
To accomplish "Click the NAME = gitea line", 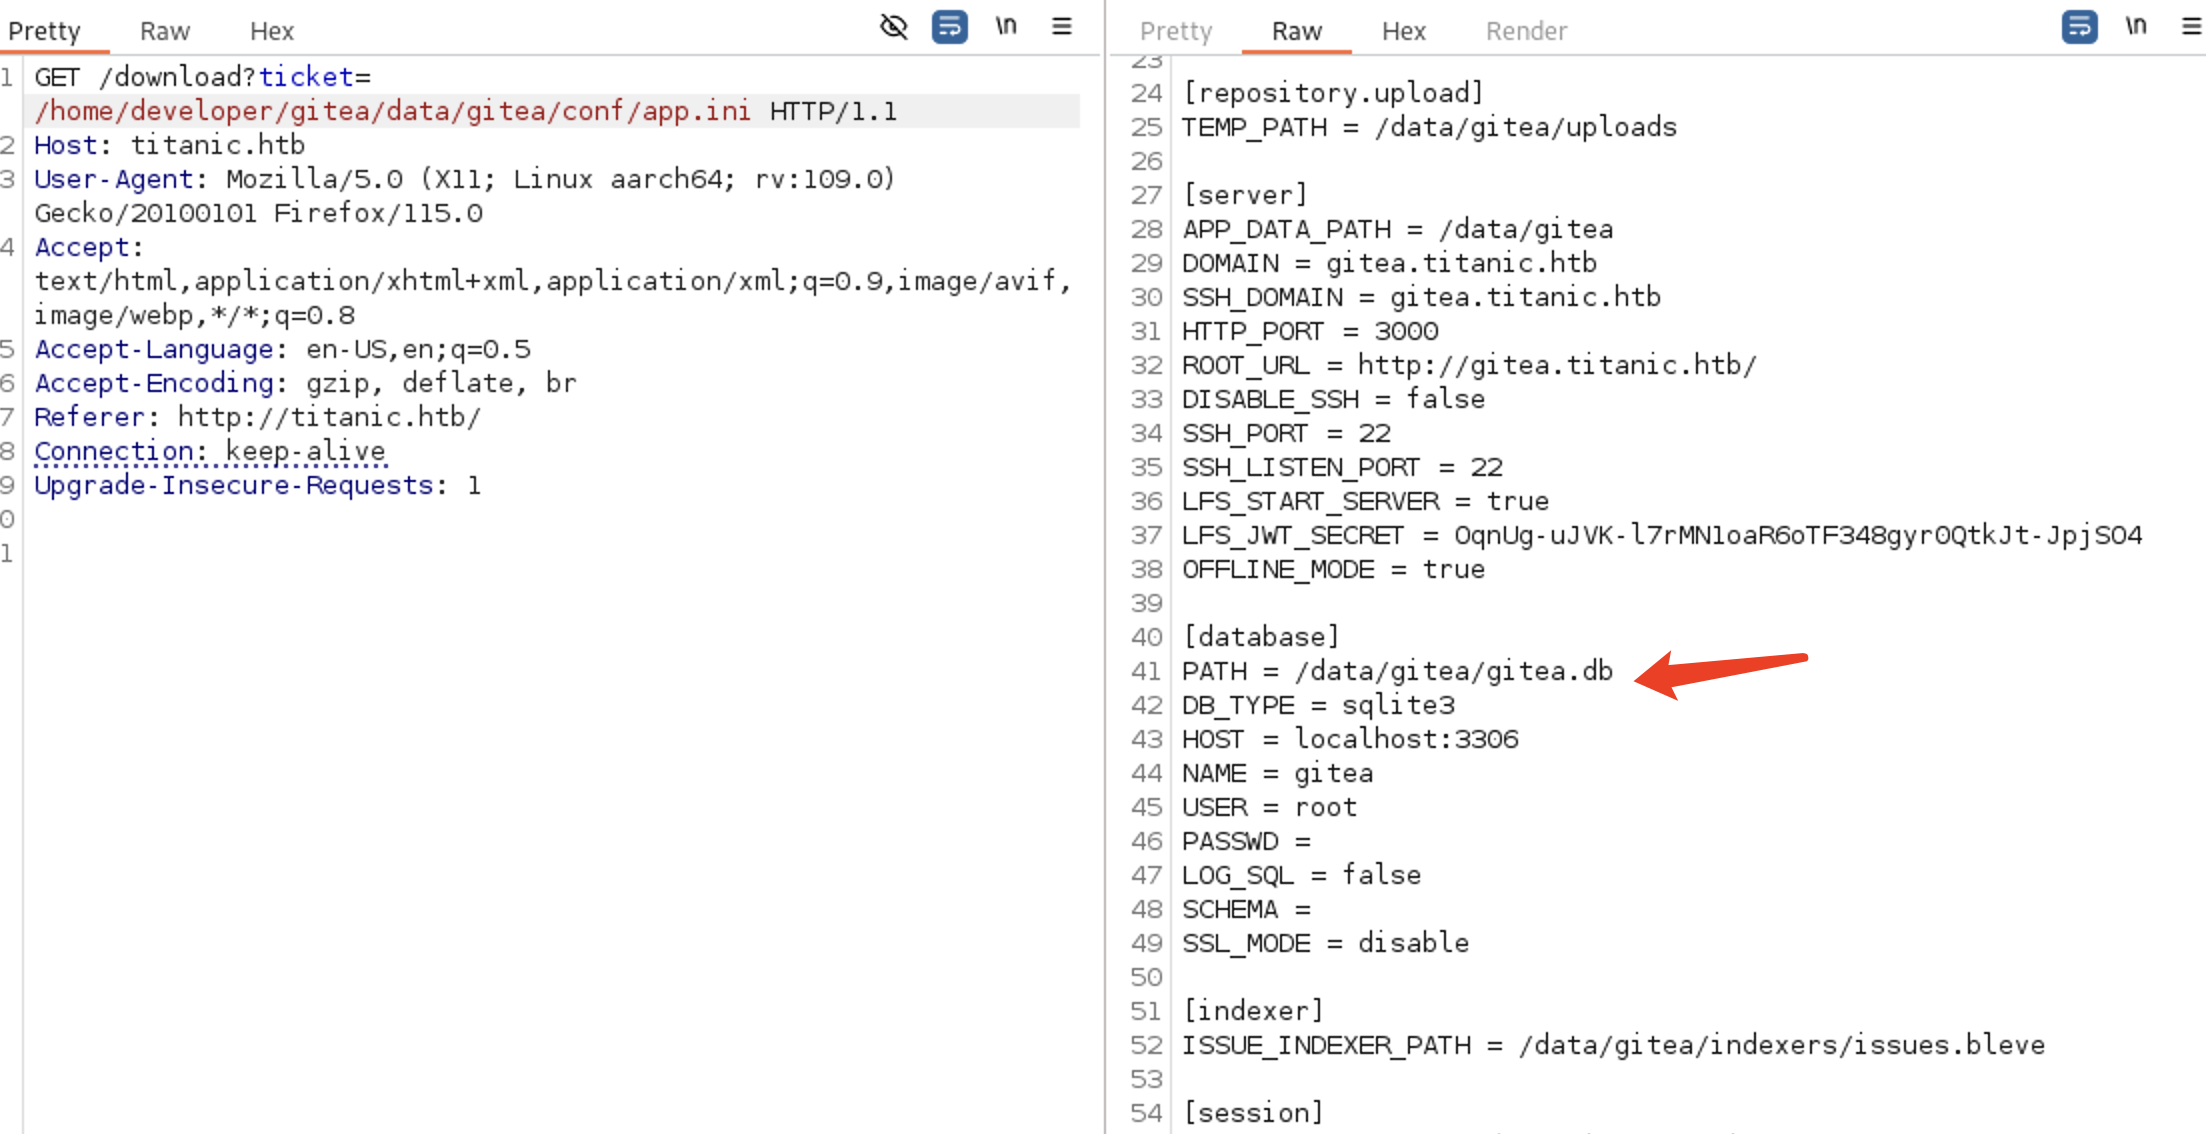I will [1277, 773].
